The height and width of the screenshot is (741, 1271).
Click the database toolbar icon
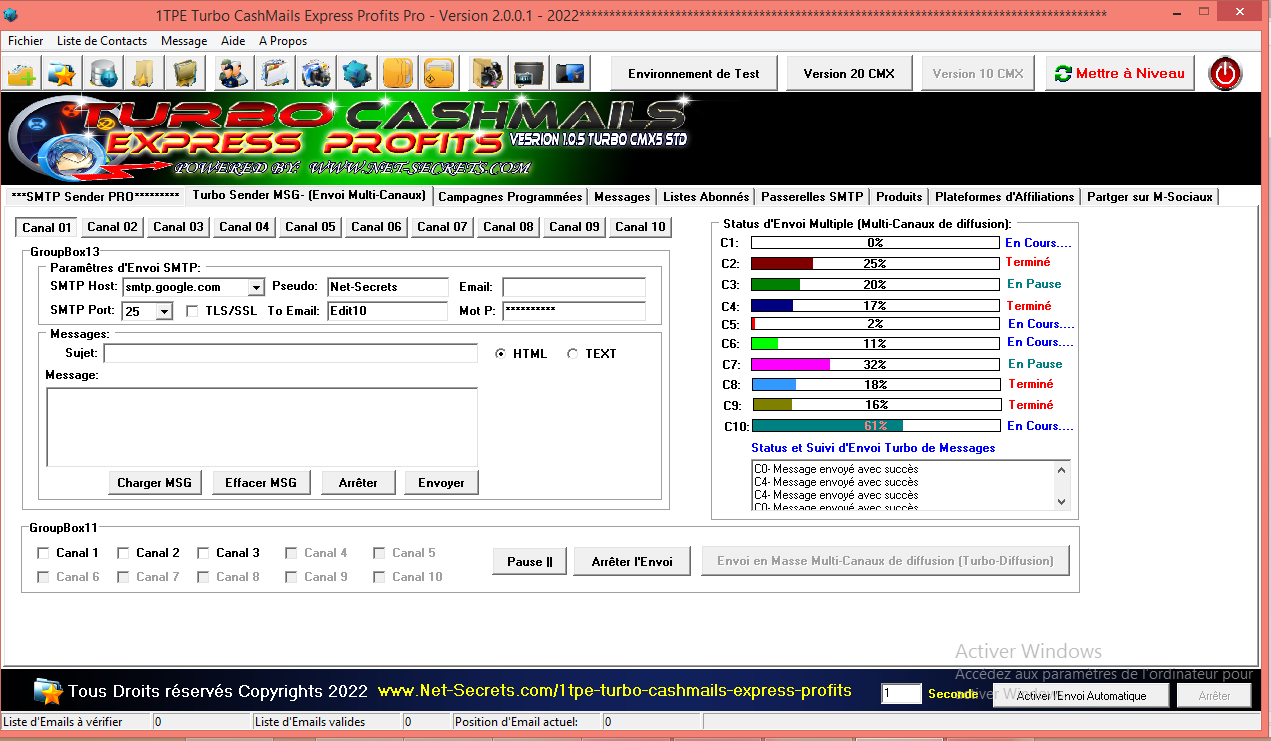[x=103, y=73]
